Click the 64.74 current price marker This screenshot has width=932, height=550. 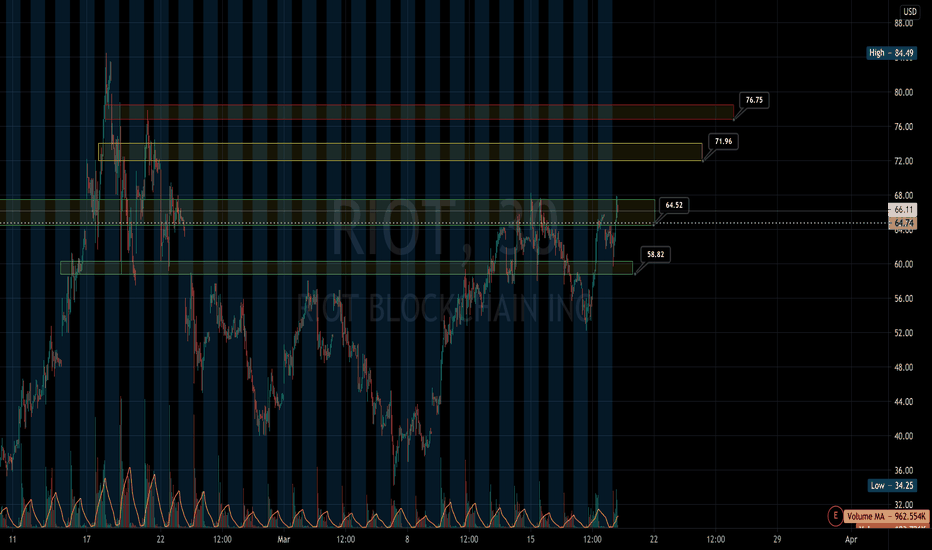click(x=903, y=224)
